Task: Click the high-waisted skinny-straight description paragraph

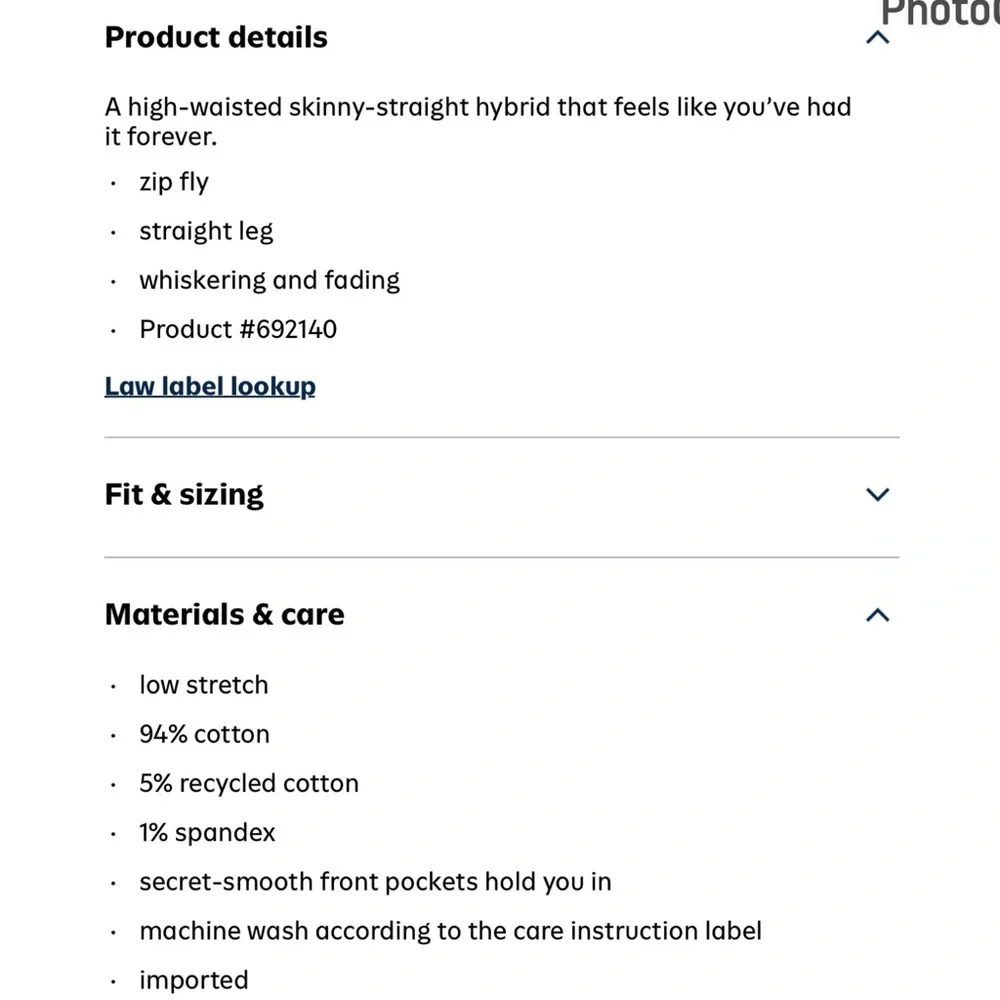Action: [x=477, y=121]
